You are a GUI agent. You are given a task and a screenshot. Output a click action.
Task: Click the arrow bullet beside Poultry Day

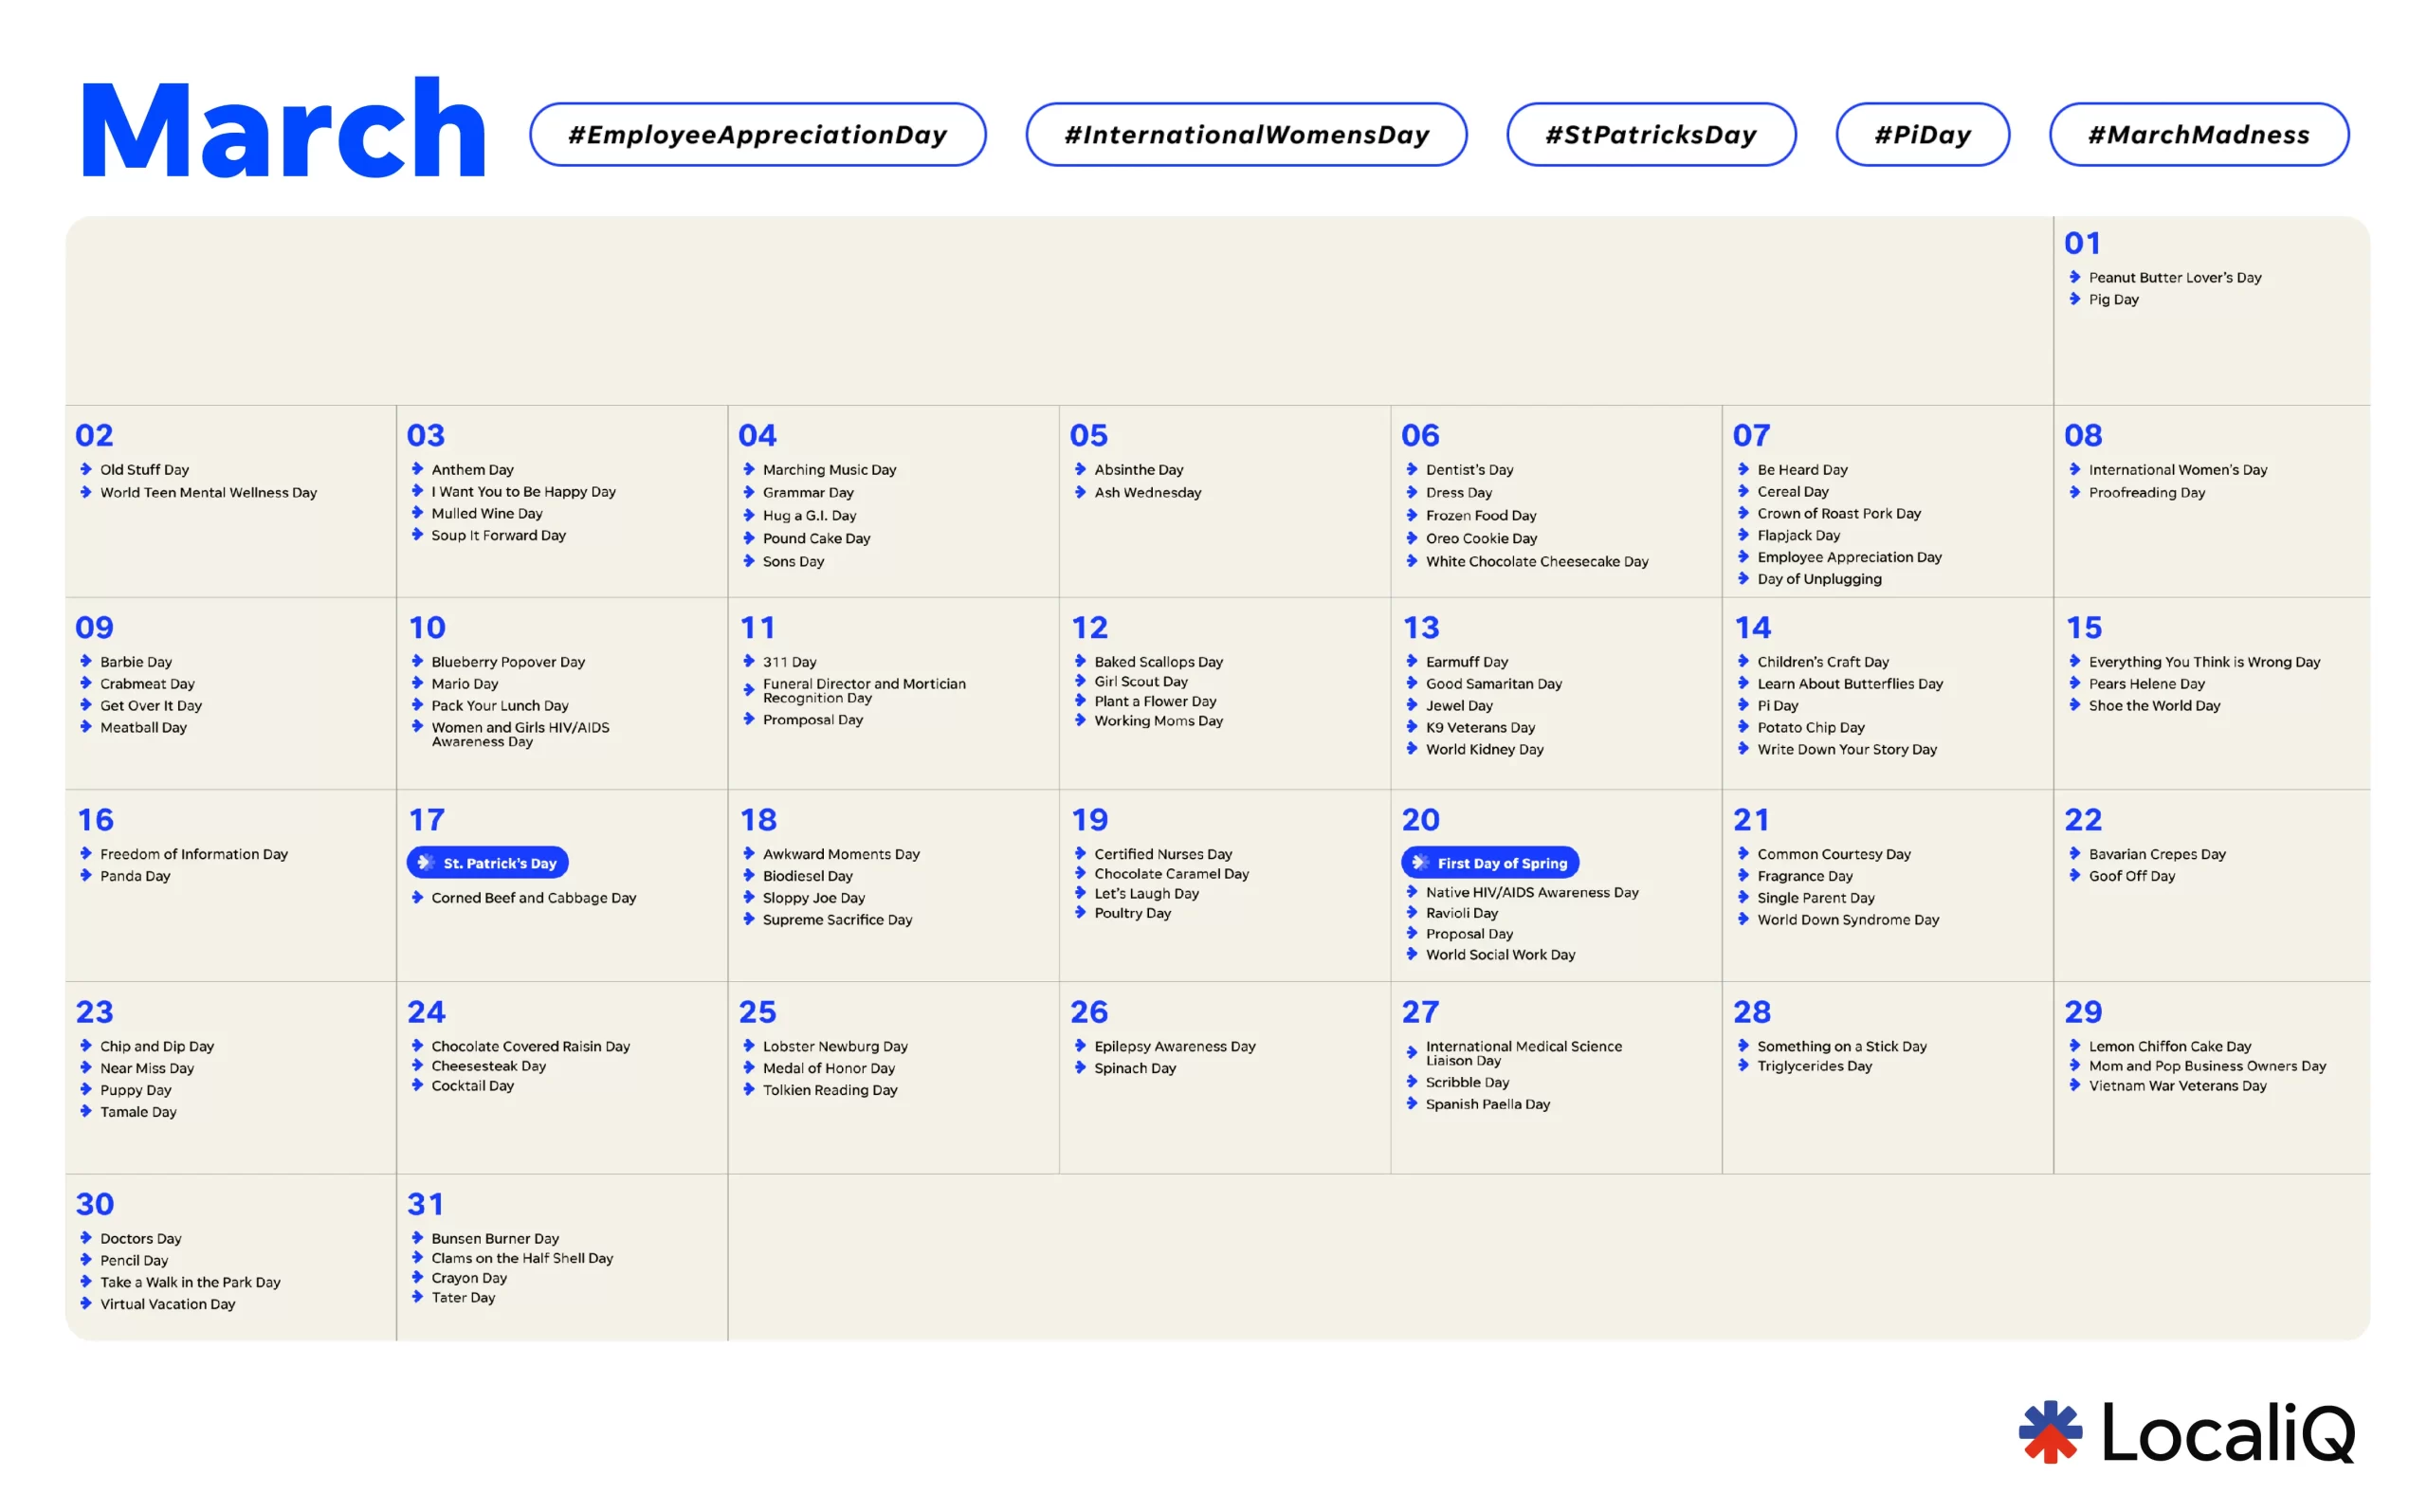click(1080, 912)
